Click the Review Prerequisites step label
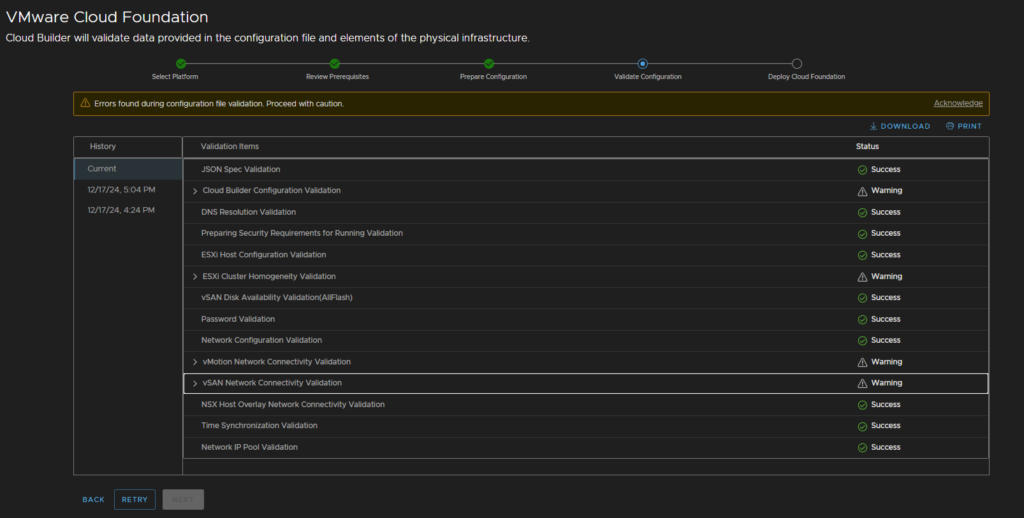1024x518 pixels. [337, 76]
